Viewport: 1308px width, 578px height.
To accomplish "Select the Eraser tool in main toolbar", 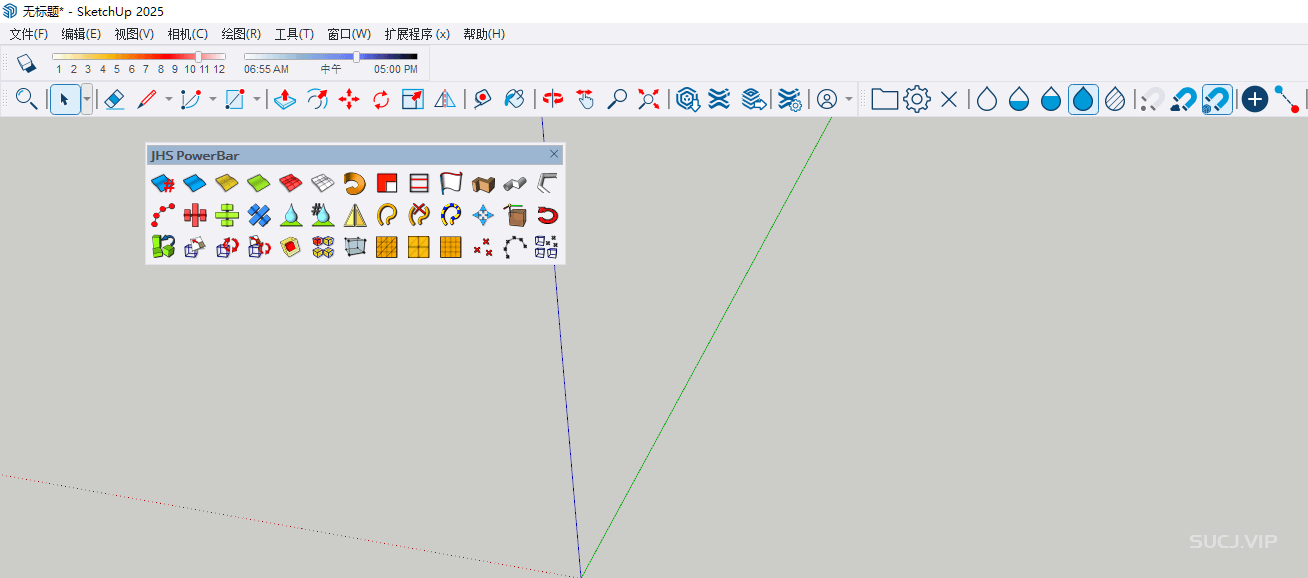I will (114, 99).
